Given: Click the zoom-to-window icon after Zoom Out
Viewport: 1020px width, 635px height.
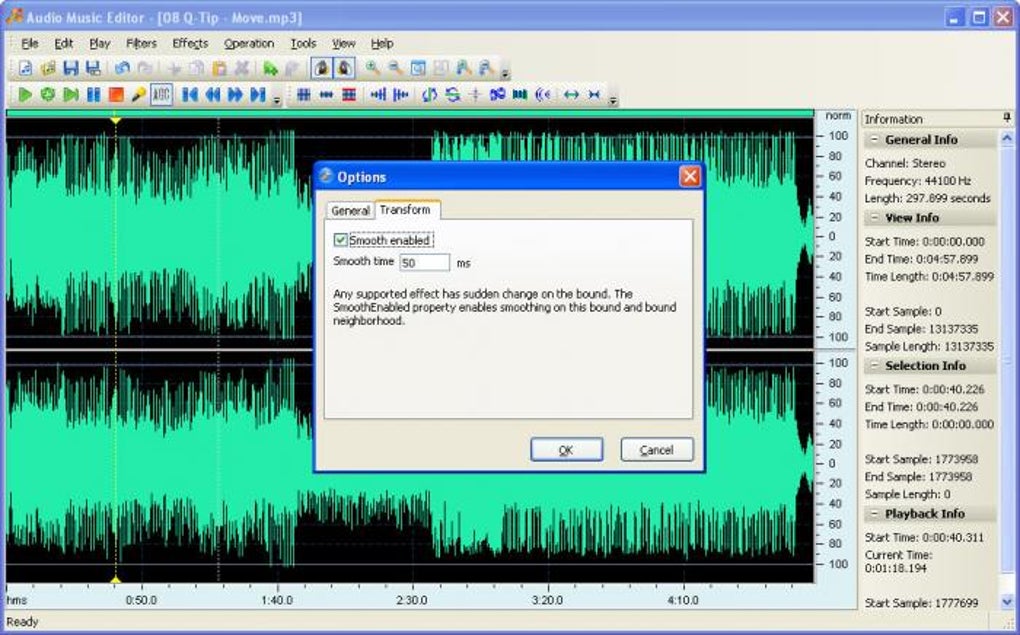Looking at the screenshot, I should (418, 68).
